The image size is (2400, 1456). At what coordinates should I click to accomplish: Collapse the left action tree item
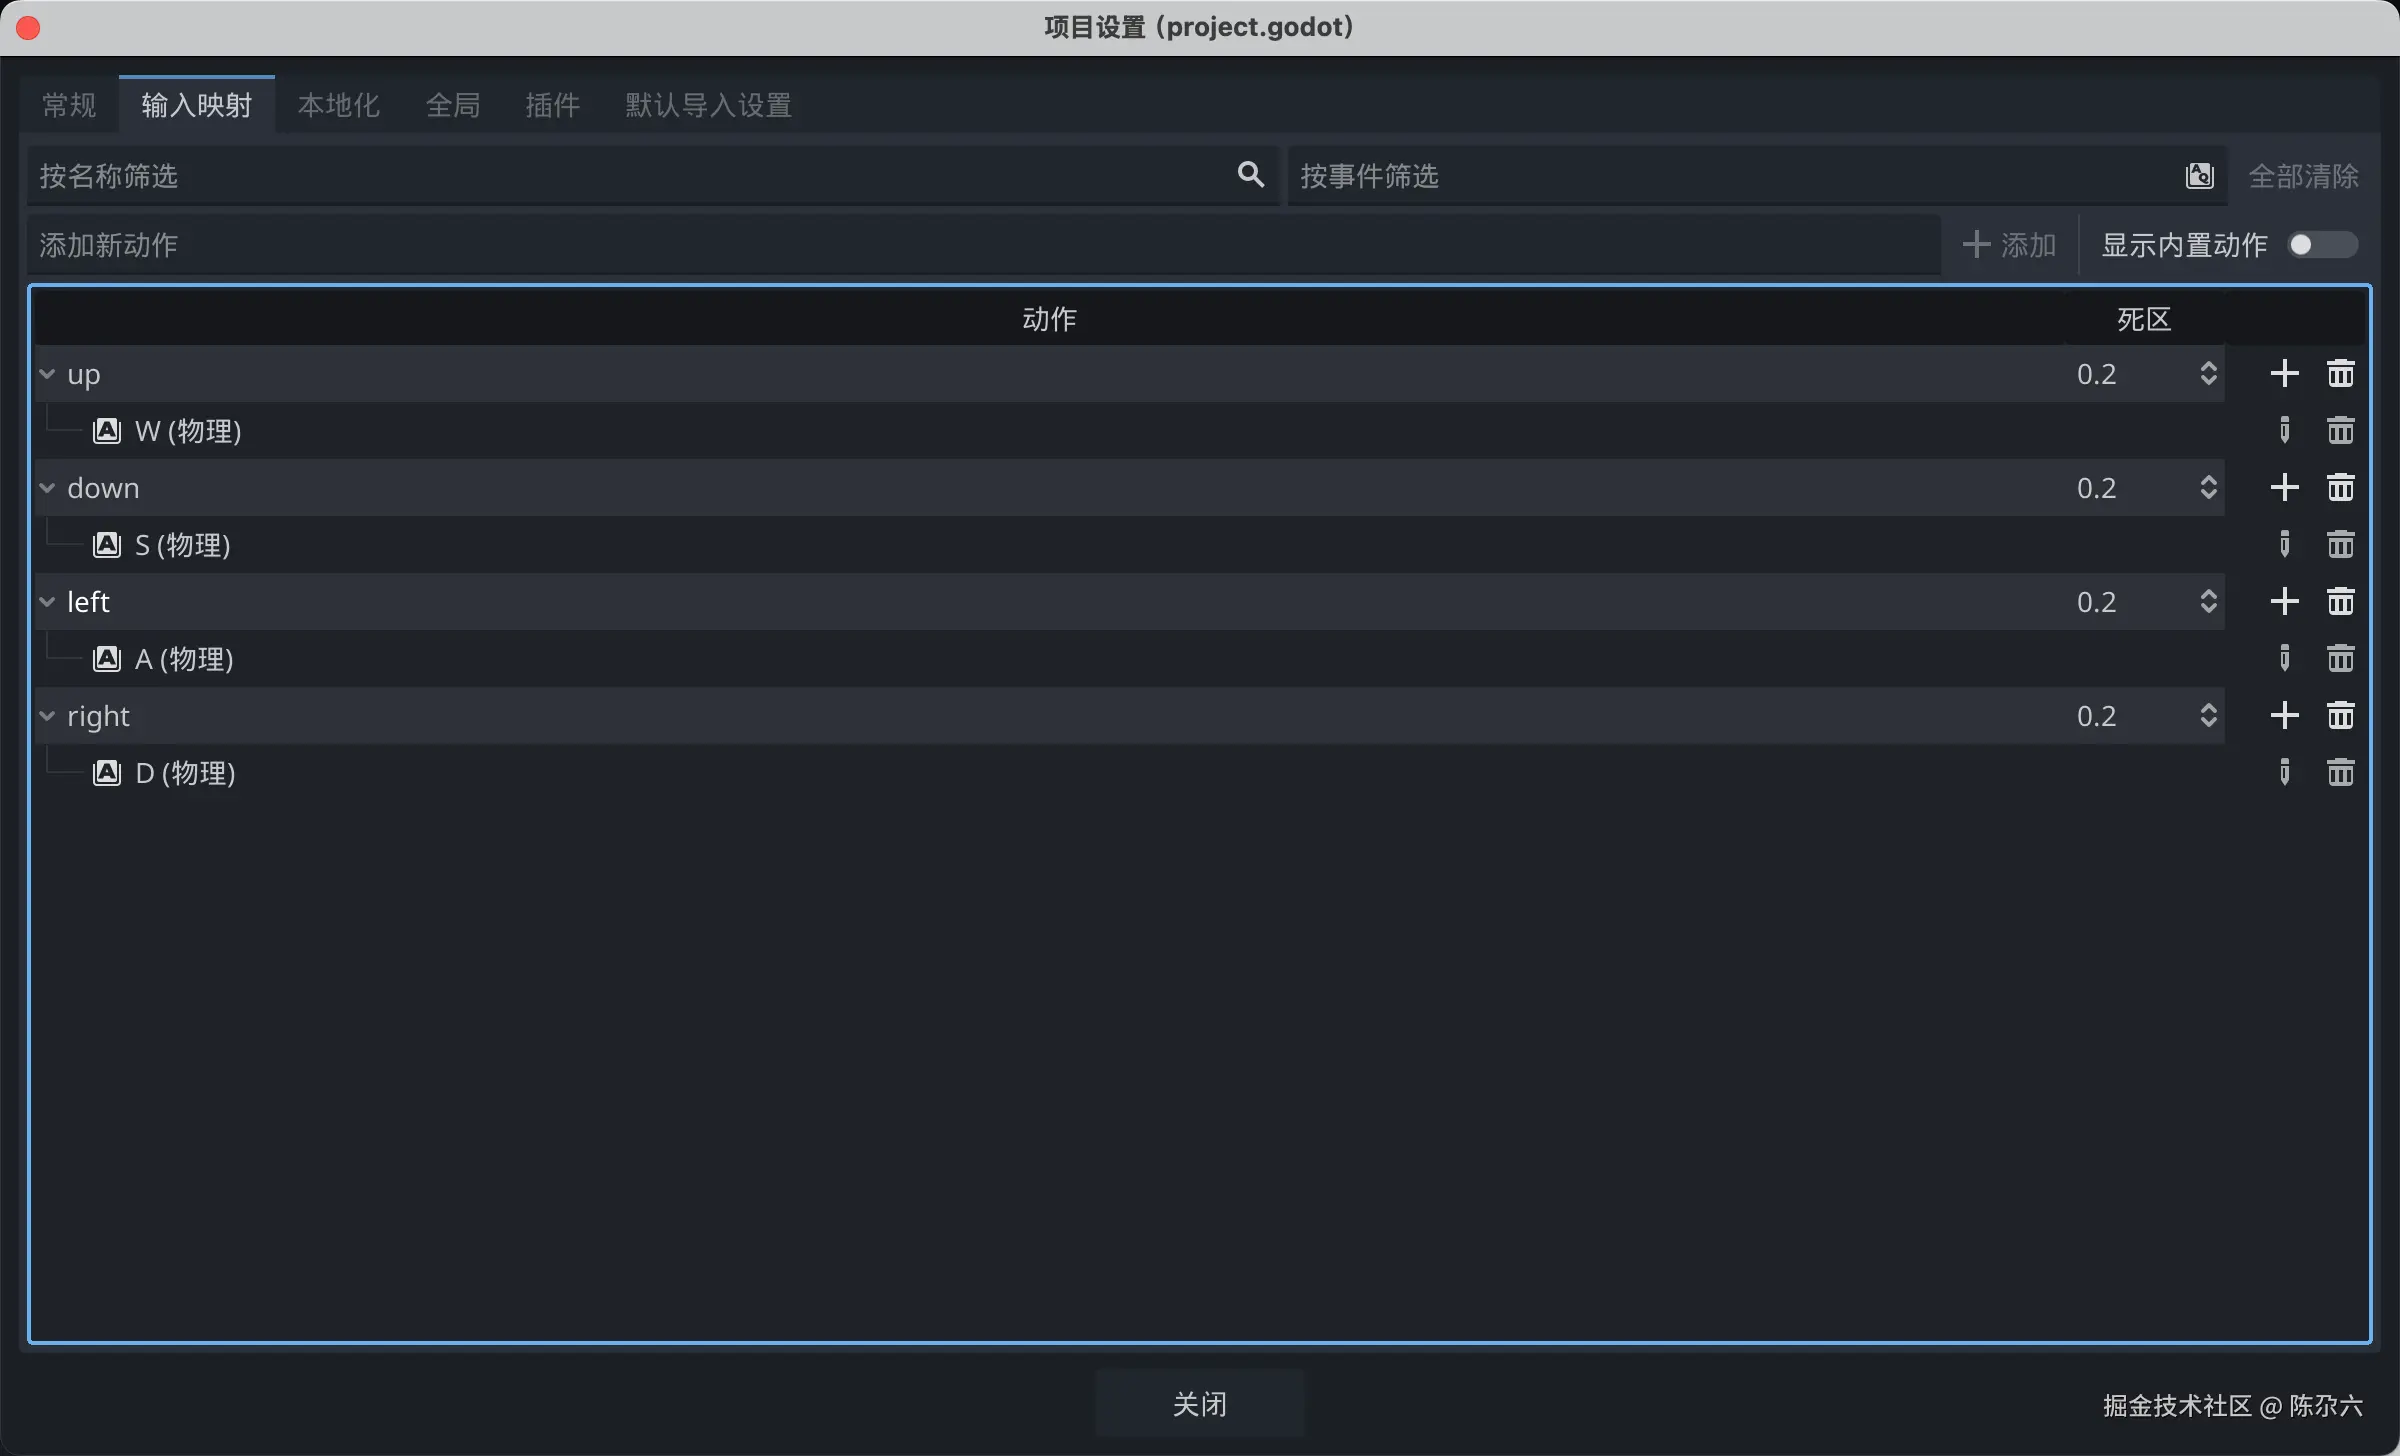pos(47,602)
